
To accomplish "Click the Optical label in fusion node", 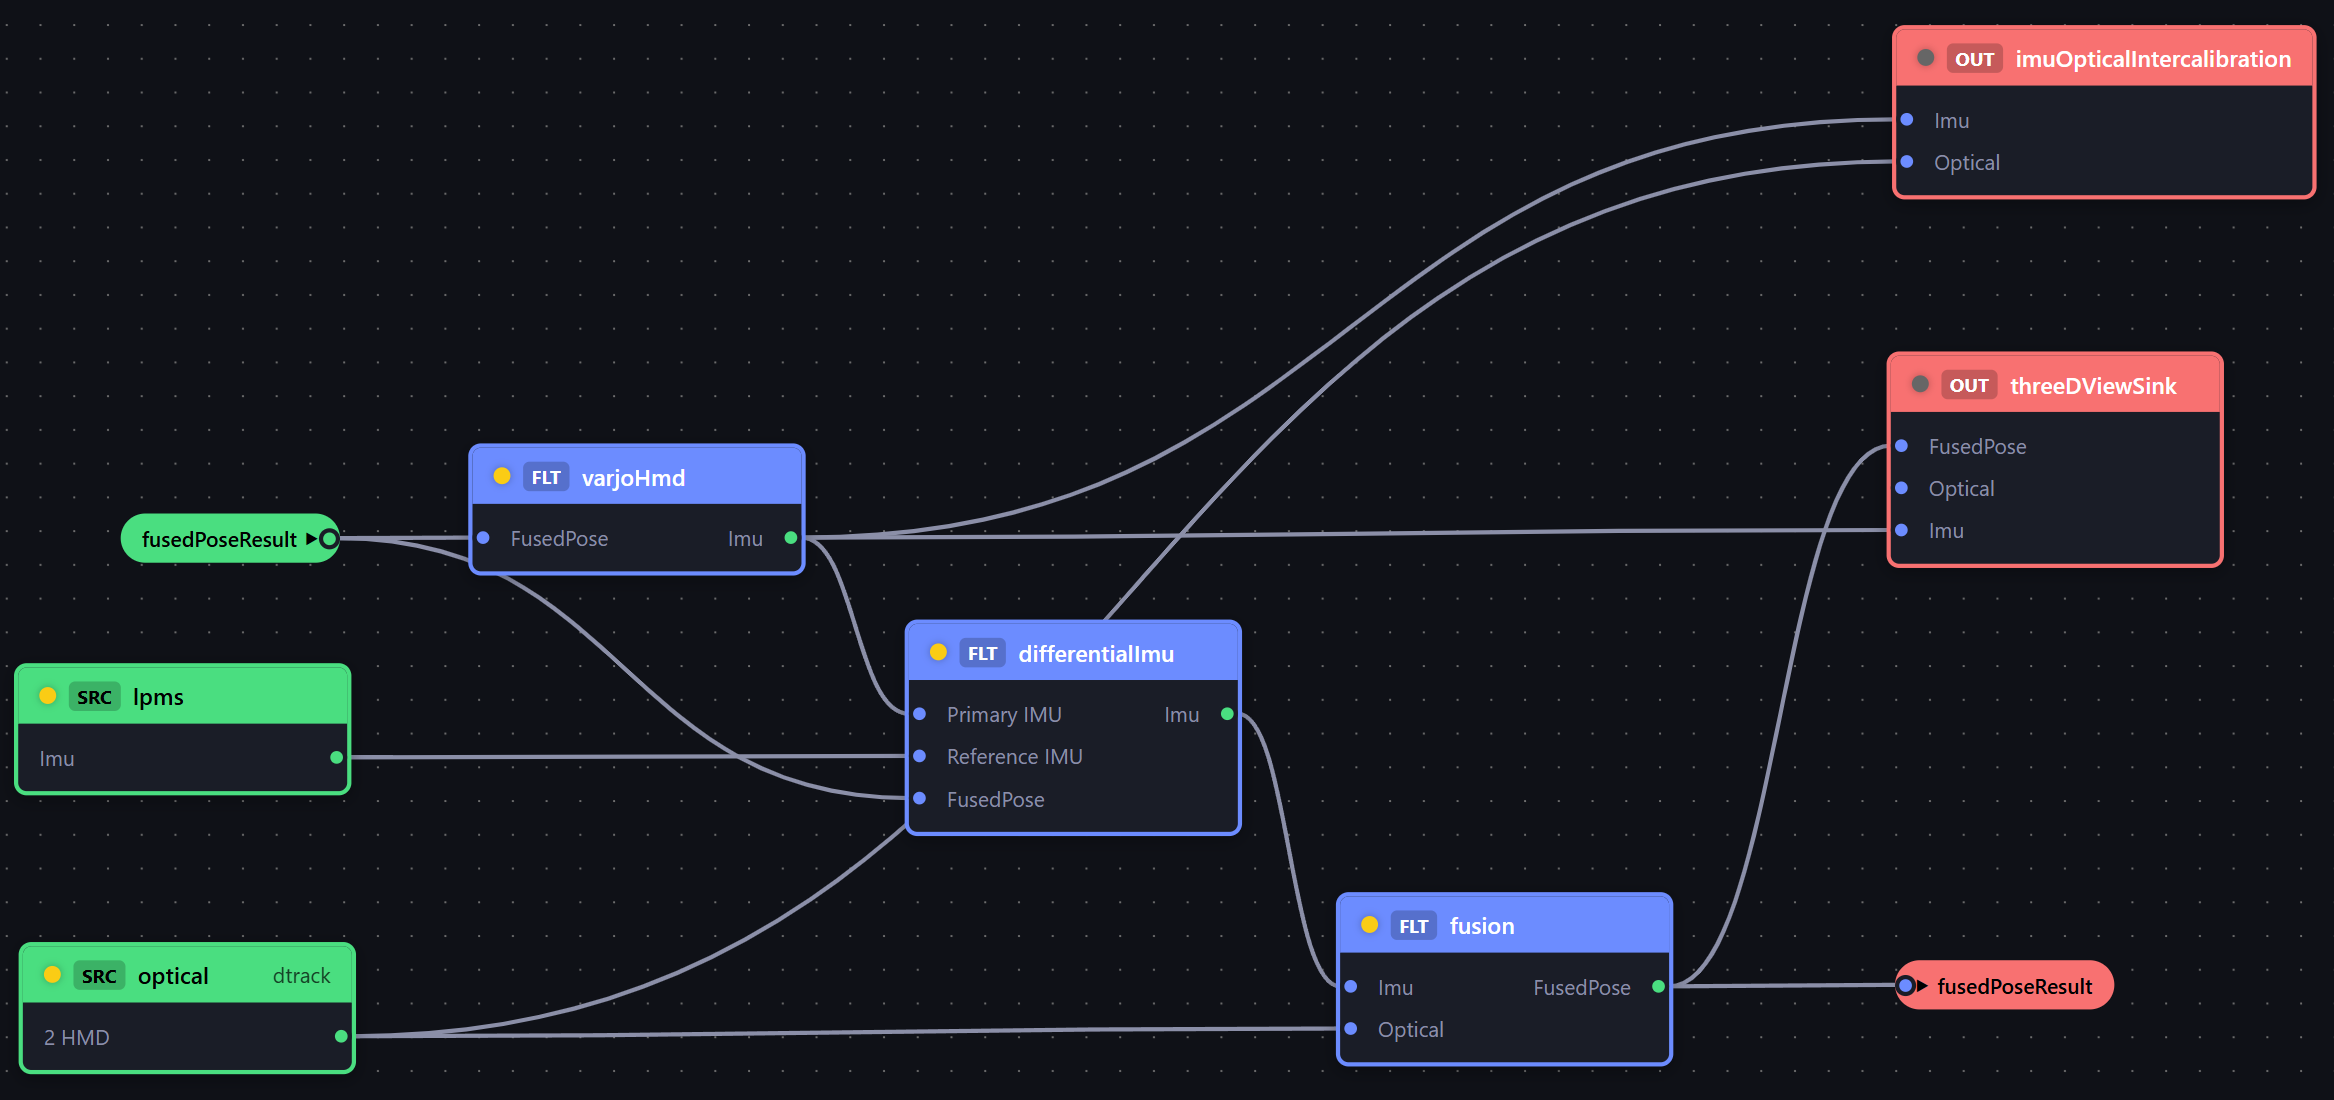I will [1411, 1030].
